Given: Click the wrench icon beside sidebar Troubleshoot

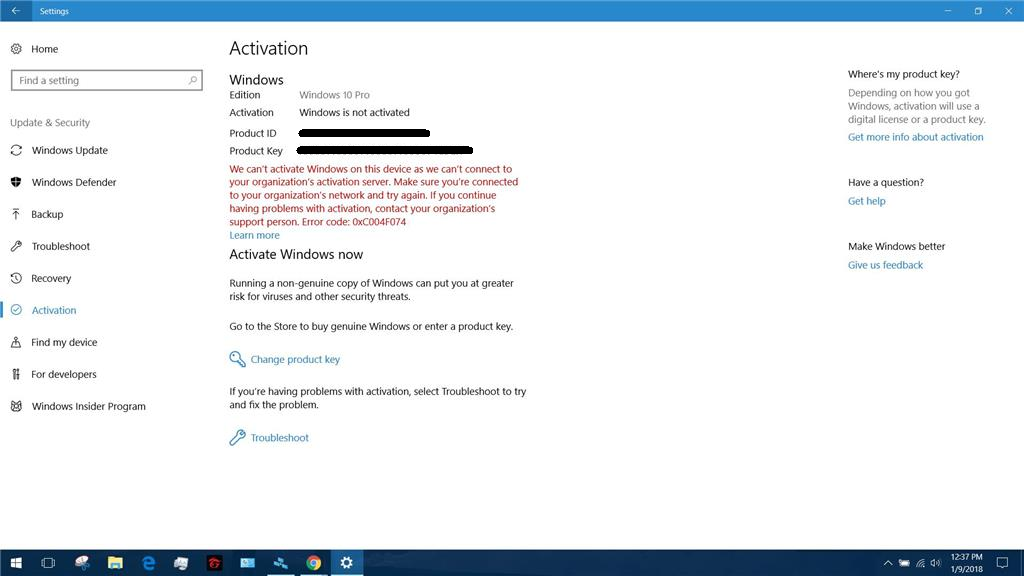Looking at the screenshot, I should 16,246.
